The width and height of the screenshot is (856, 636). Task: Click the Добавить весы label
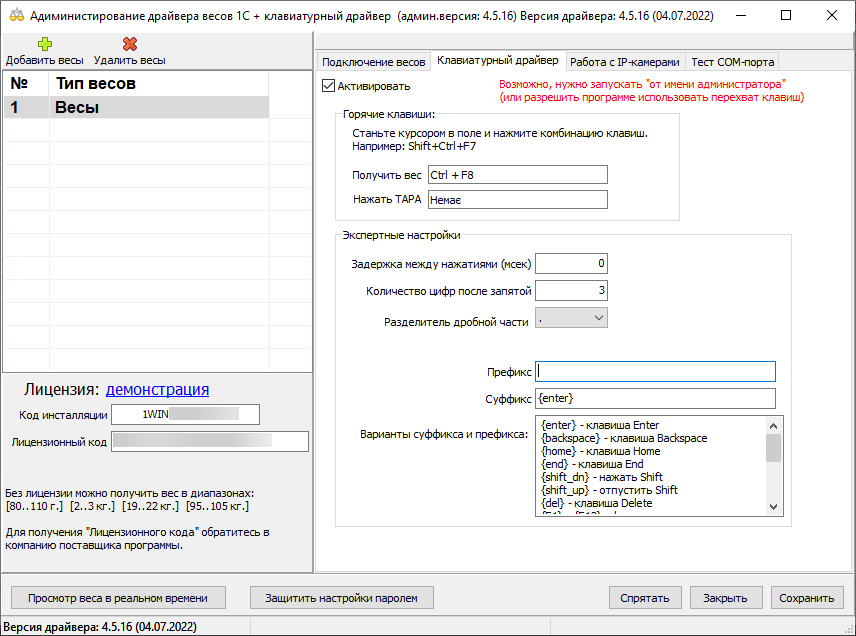pyautogui.click(x=45, y=60)
